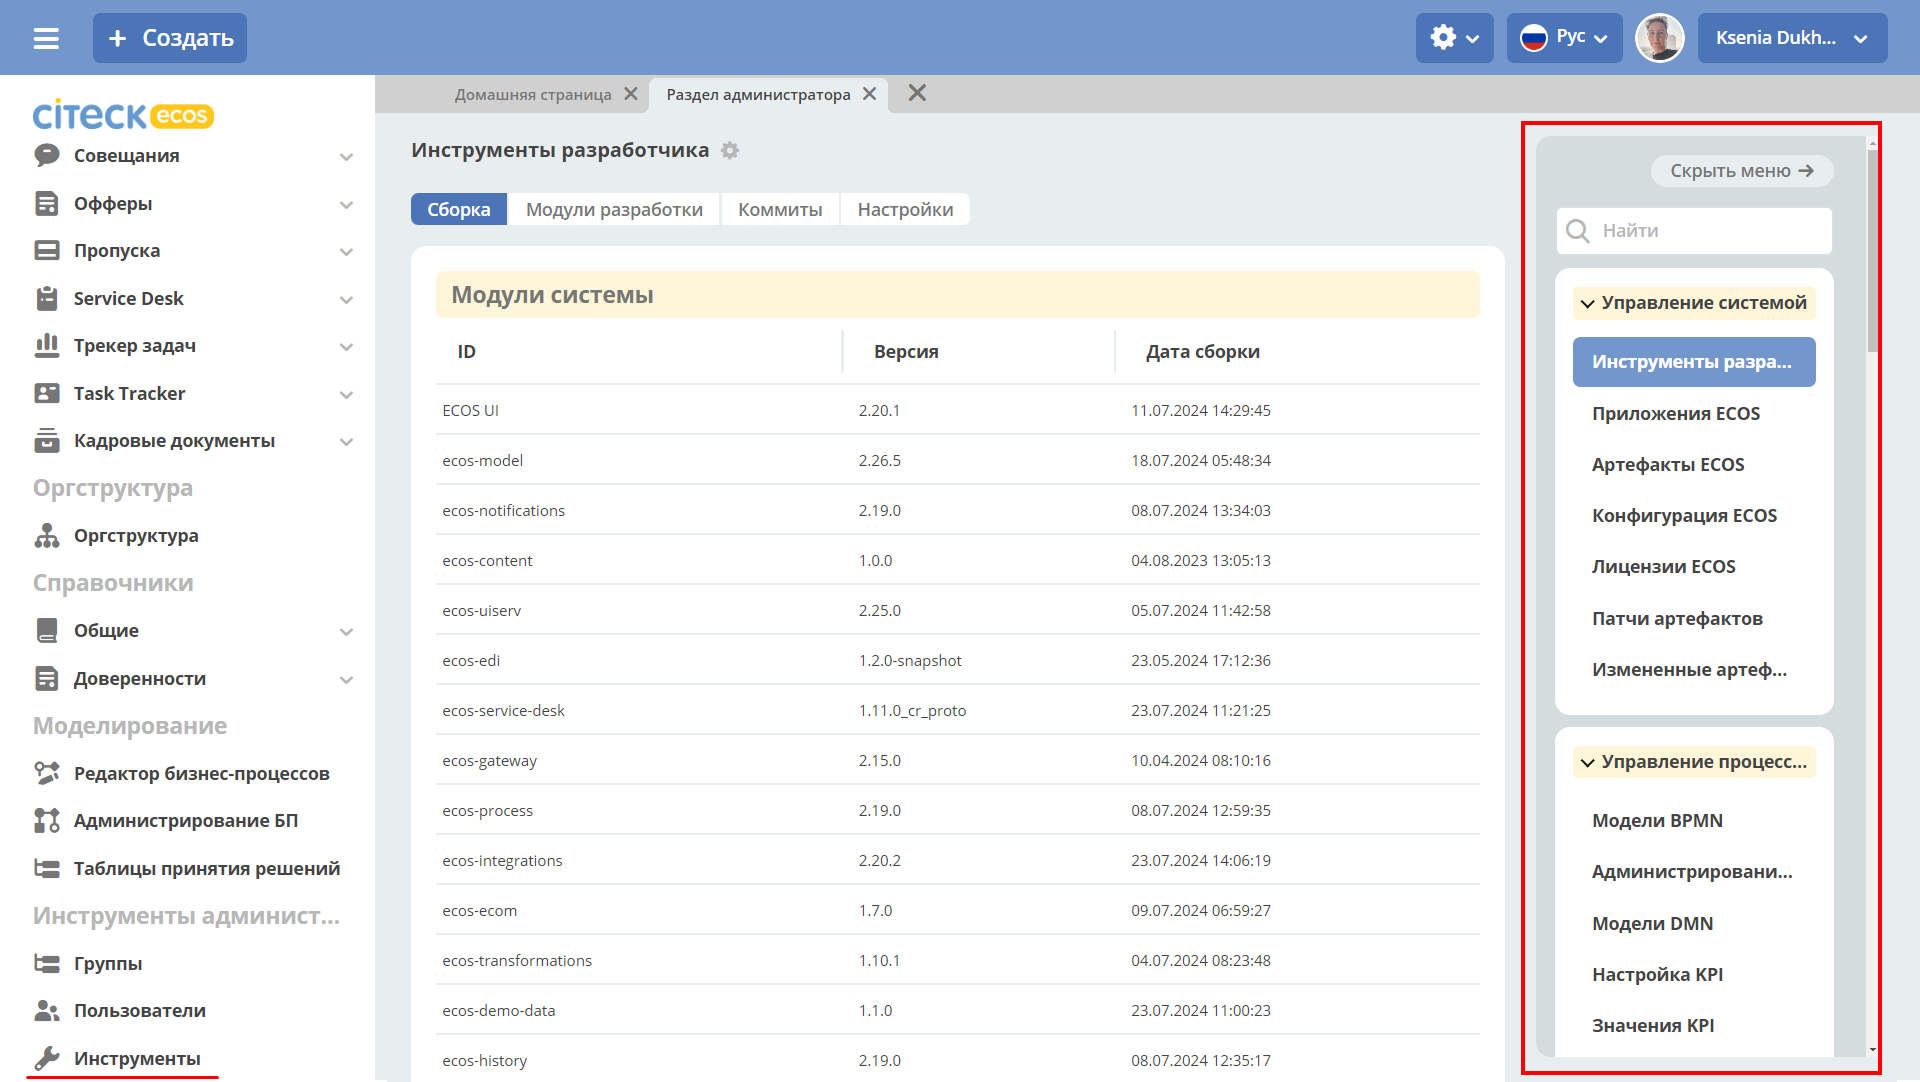Close the Раздел администратора tab
1920x1082 pixels.
click(869, 94)
